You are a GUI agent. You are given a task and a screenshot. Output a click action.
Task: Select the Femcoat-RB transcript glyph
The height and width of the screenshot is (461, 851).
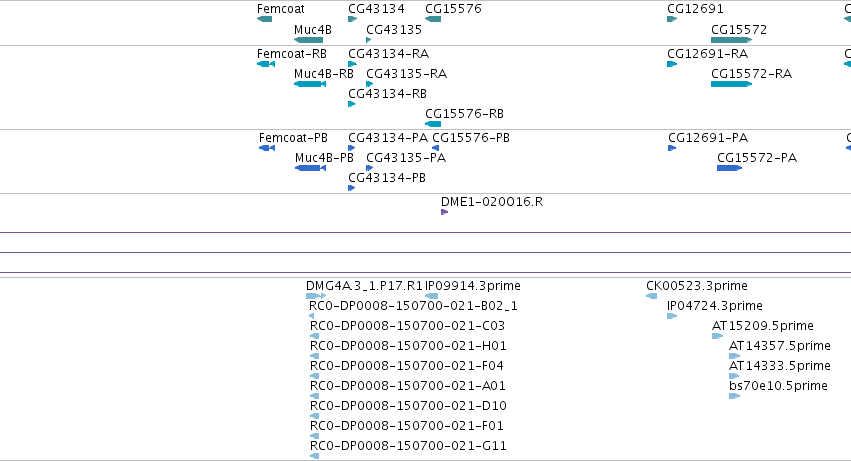pos(266,64)
